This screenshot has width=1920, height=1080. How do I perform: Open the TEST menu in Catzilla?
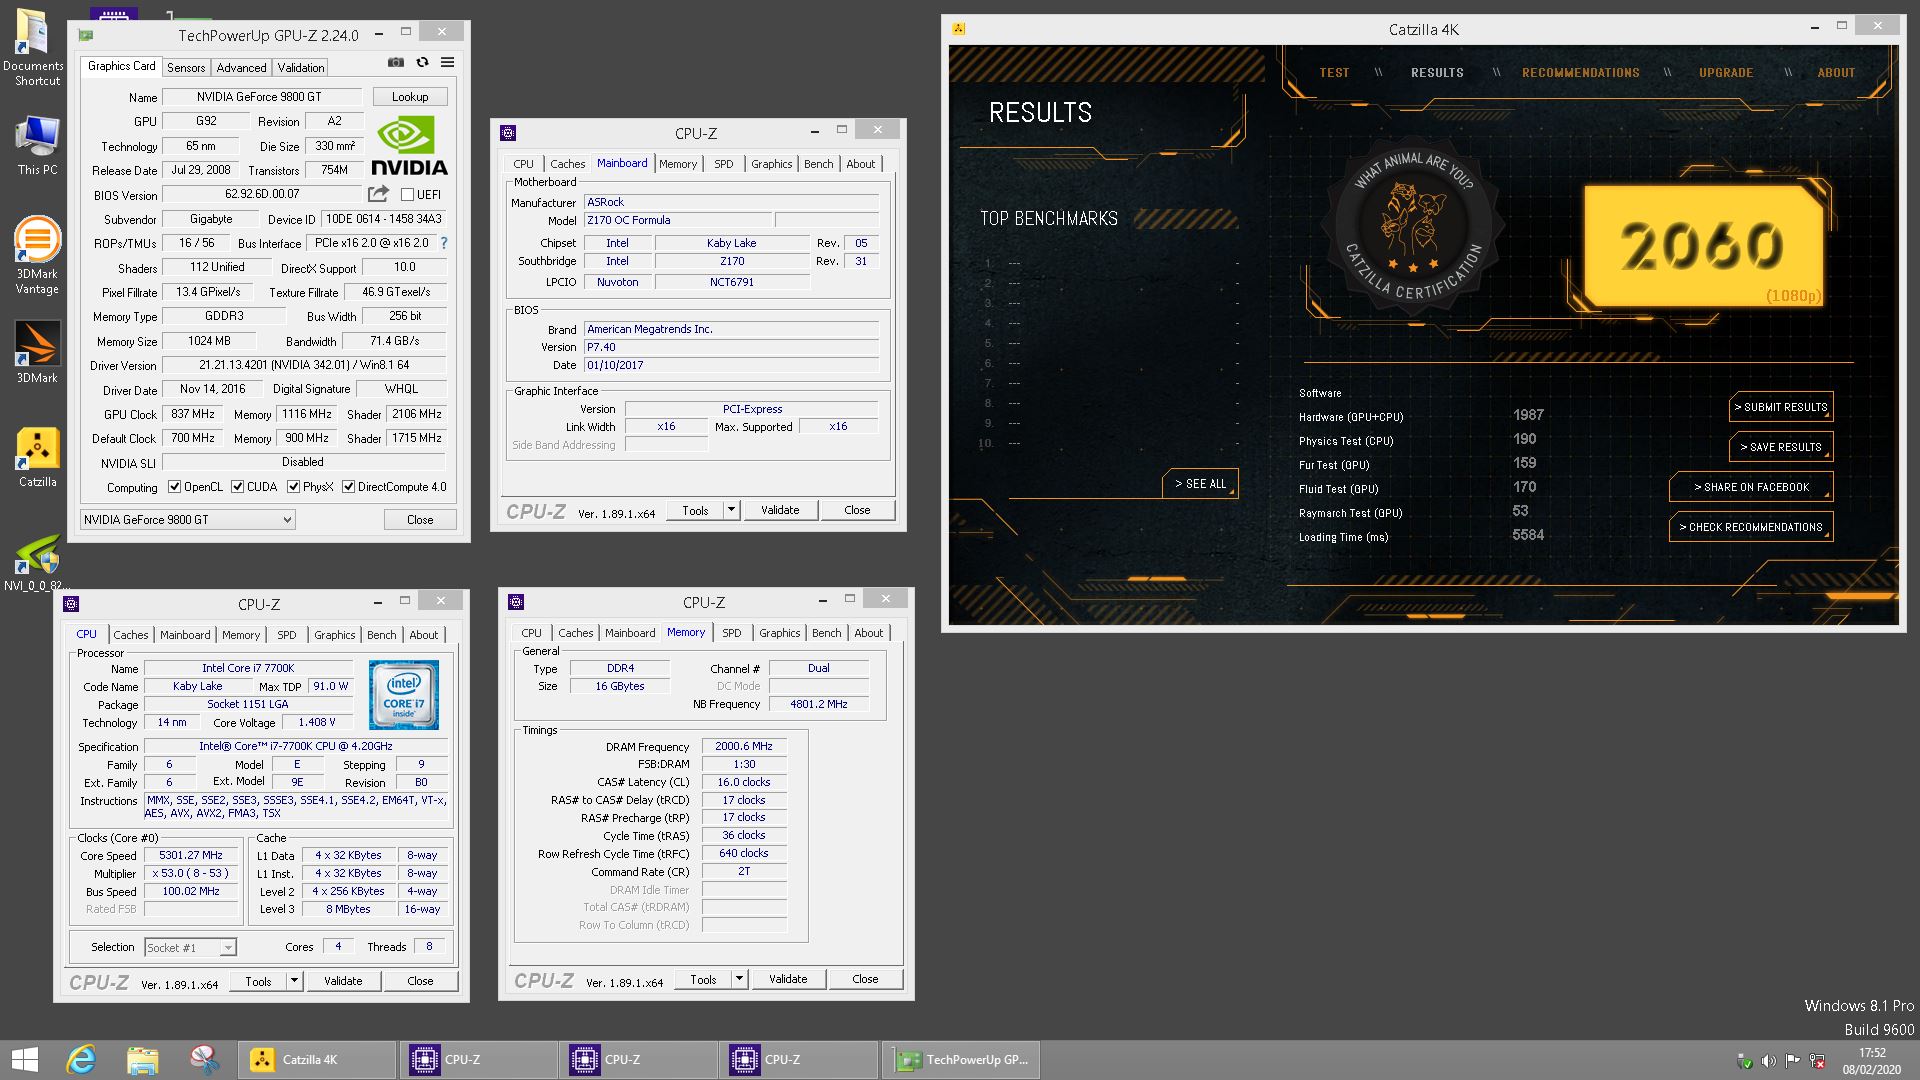(1334, 73)
